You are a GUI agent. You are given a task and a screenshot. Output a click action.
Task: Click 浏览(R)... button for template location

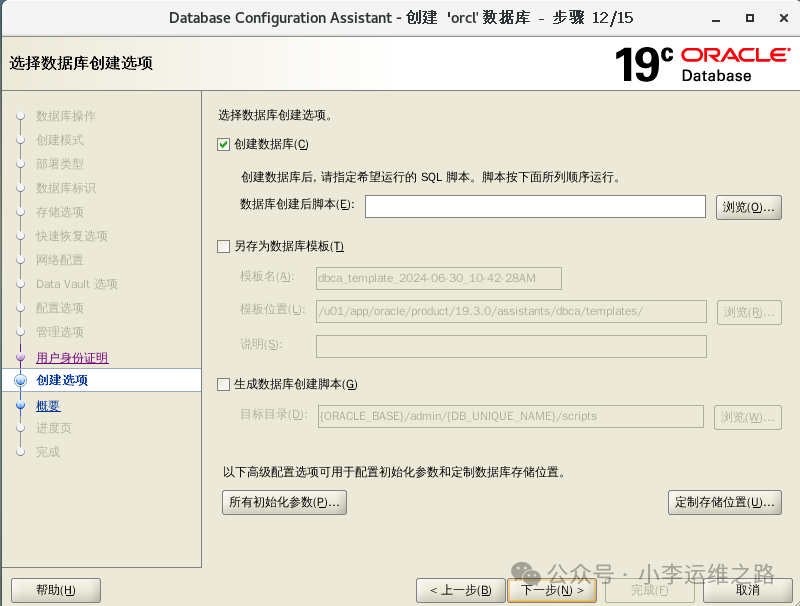(x=749, y=312)
